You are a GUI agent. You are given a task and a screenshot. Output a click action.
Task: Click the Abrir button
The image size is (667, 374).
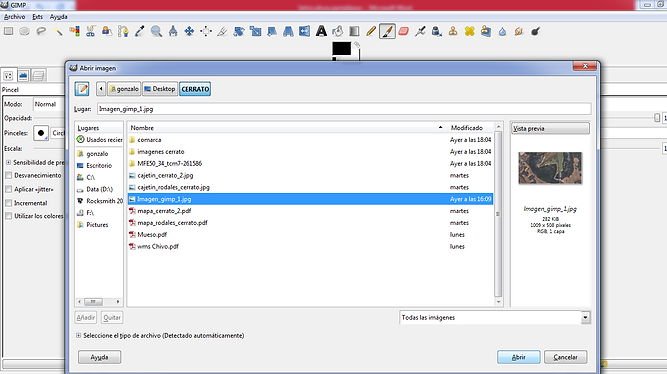(519, 357)
